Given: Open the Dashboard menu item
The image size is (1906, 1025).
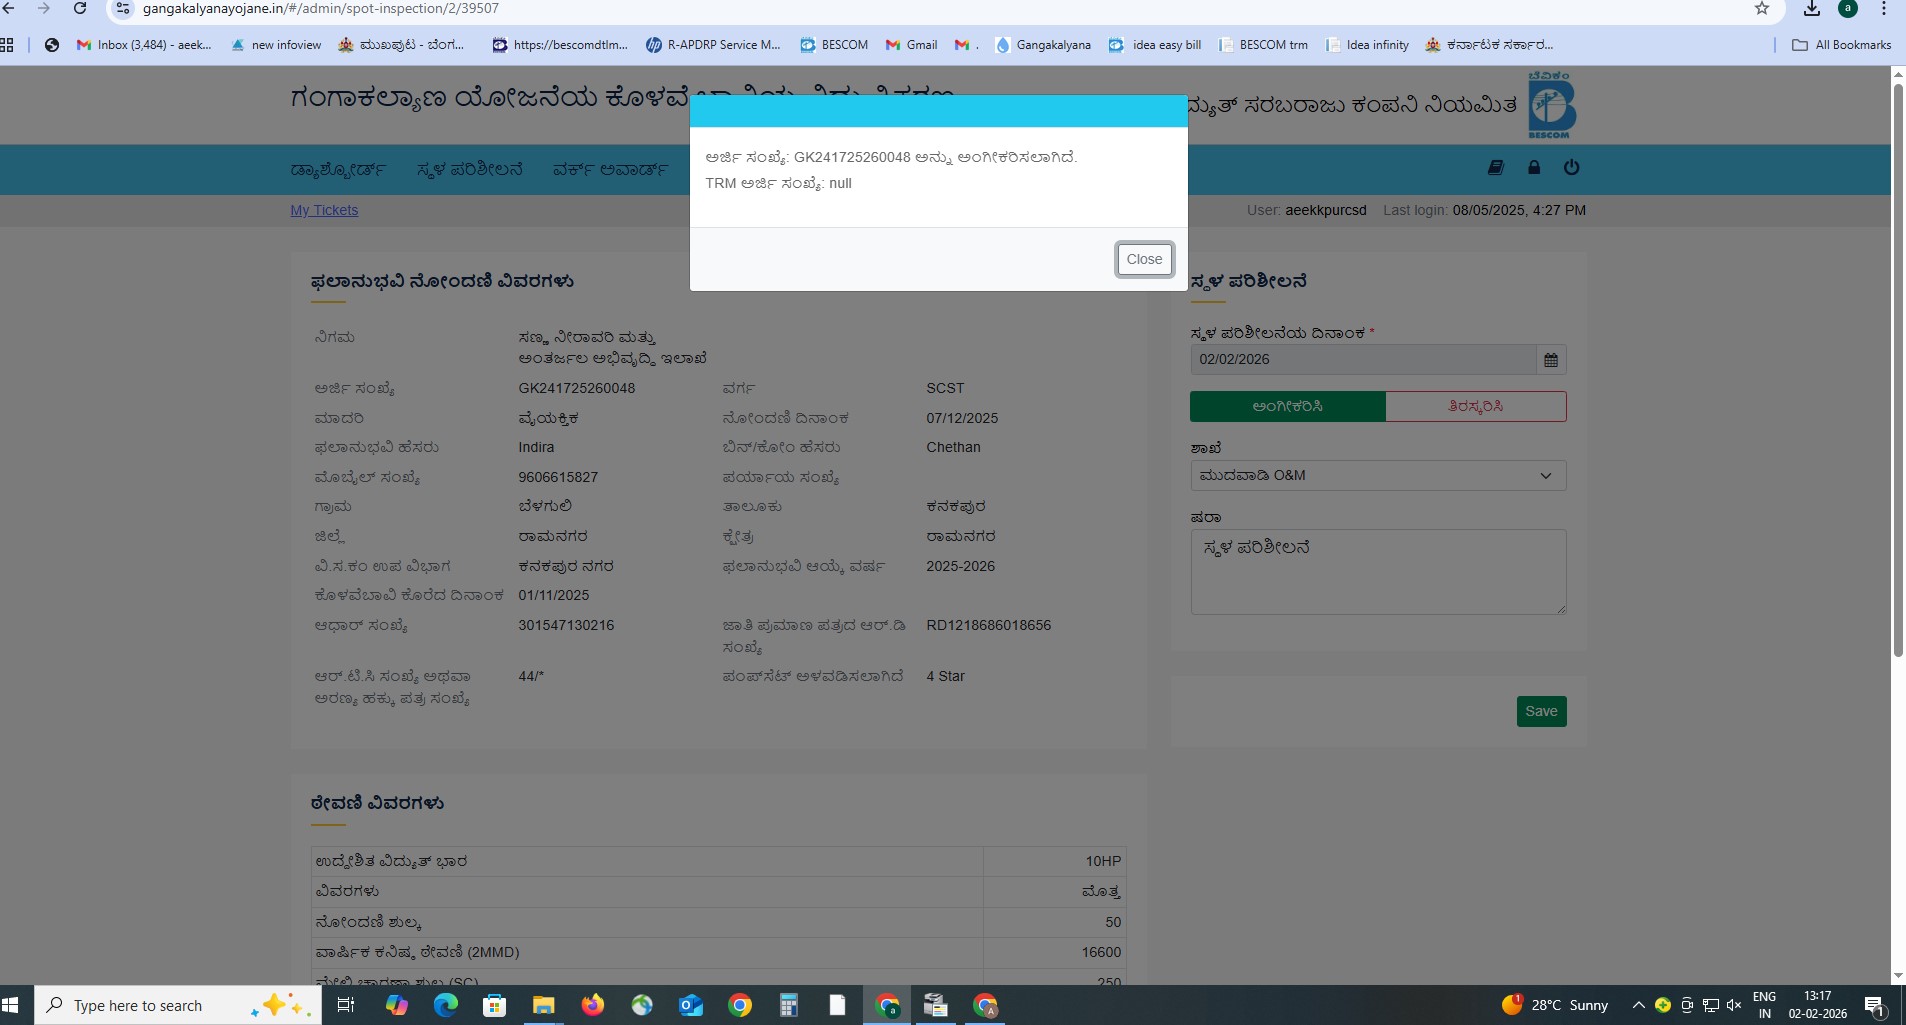Looking at the screenshot, I should pyautogui.click(x=338, y=169).
